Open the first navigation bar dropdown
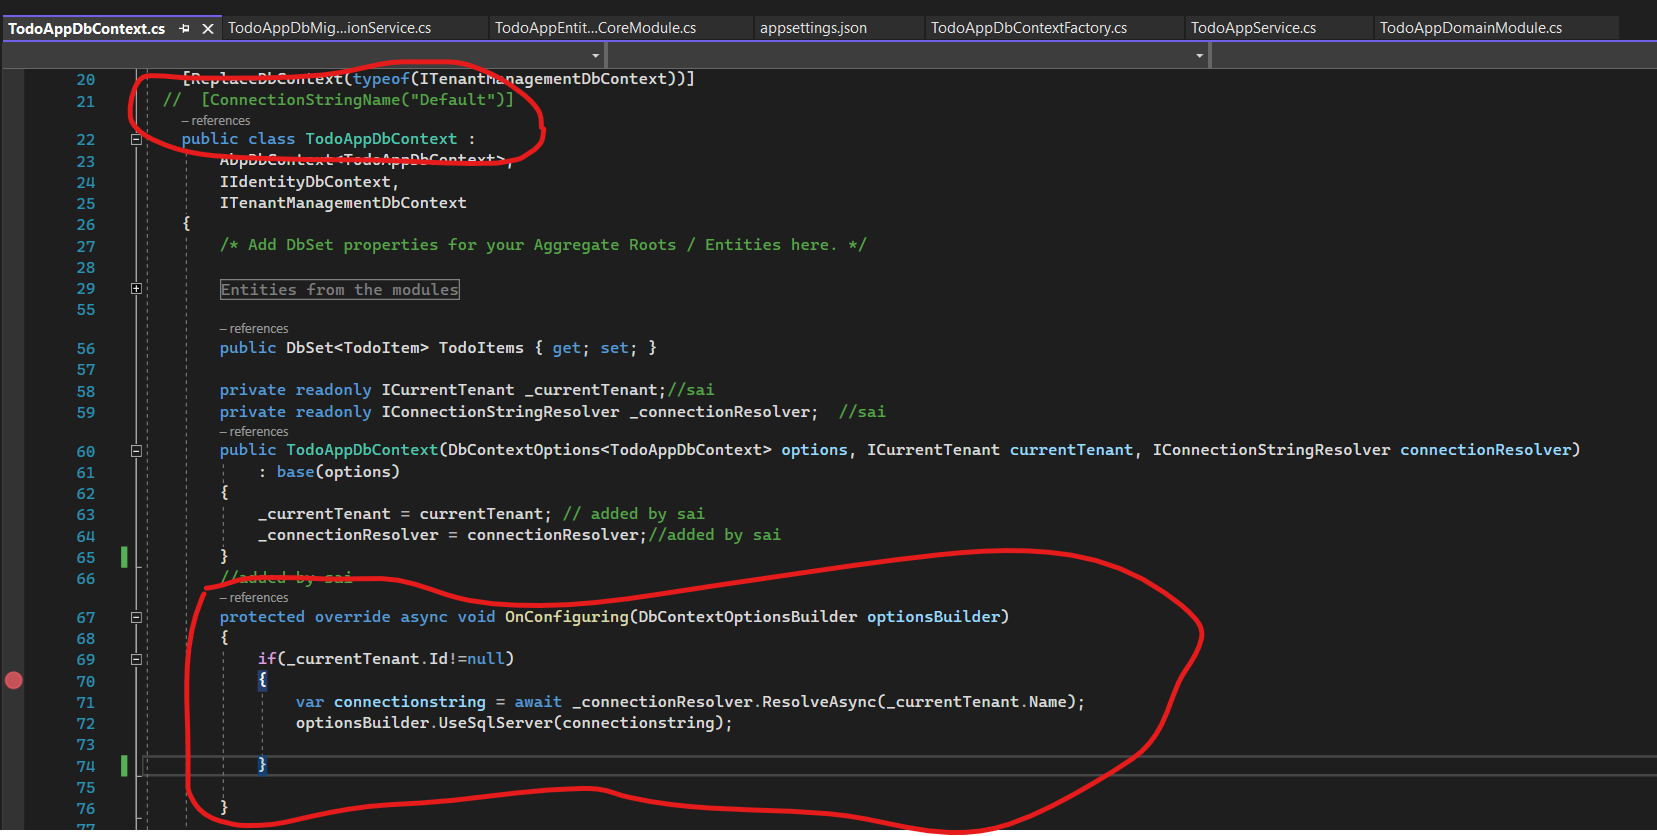The width and height of the screenshot is (1657, 836). [x=596, y=56]
